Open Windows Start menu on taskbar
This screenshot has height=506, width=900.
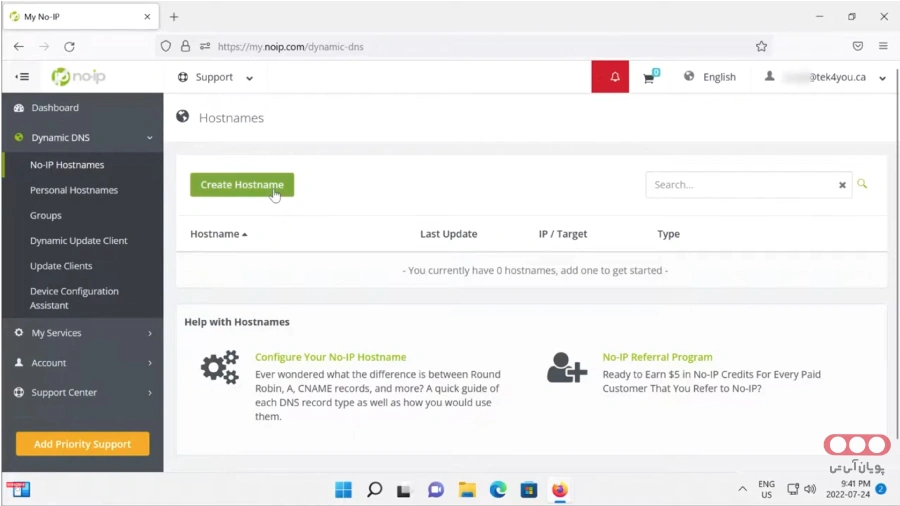click(x=343, y=490)
